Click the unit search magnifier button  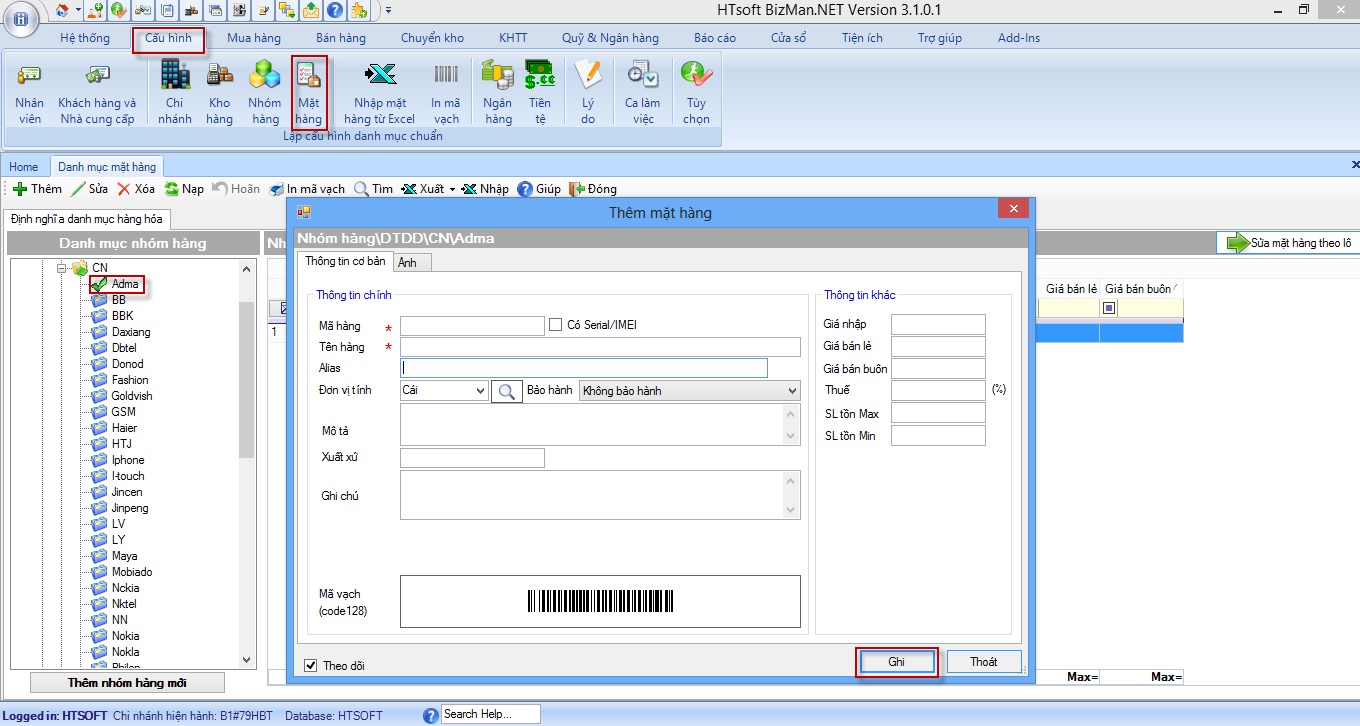pyautogui.click(x=507, y=391)
